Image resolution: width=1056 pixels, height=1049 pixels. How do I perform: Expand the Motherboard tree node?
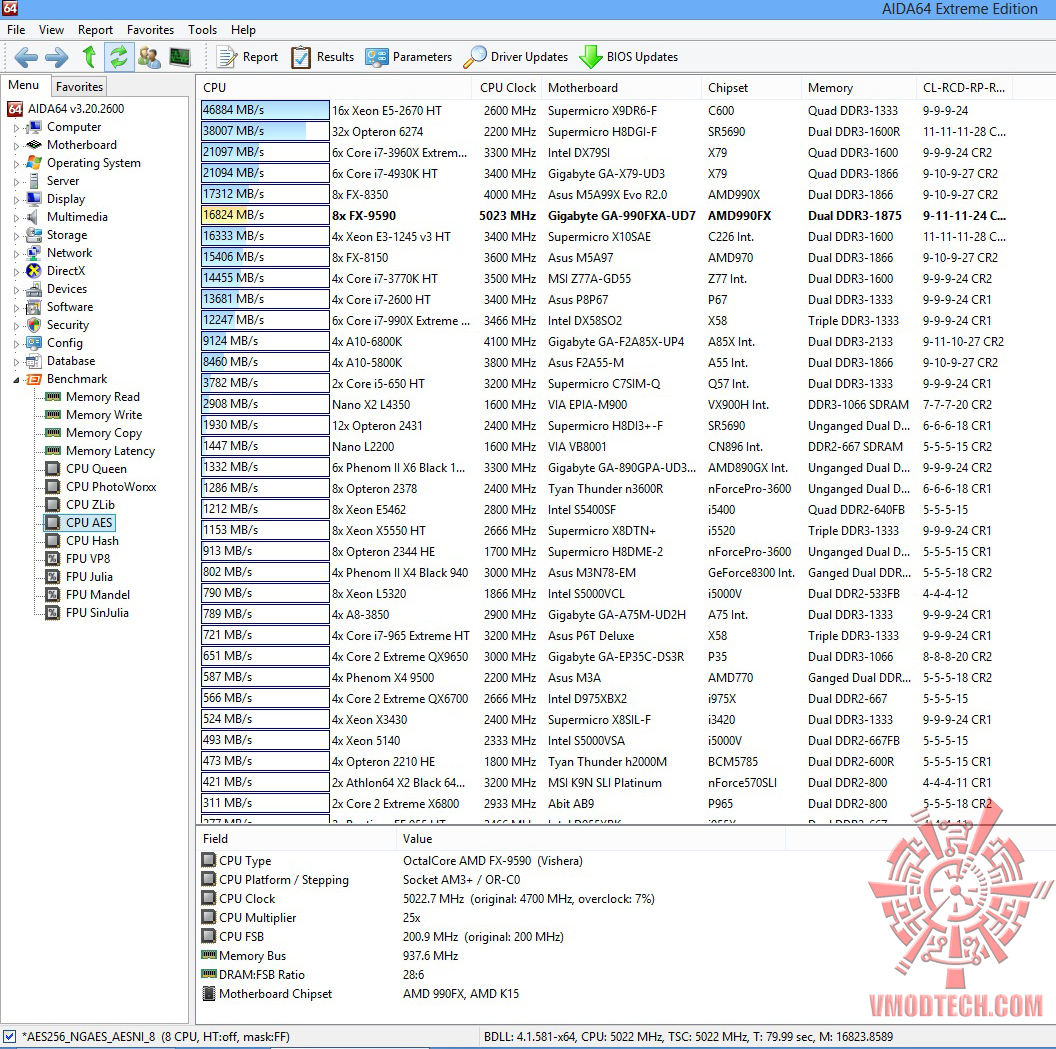[16, 145]
